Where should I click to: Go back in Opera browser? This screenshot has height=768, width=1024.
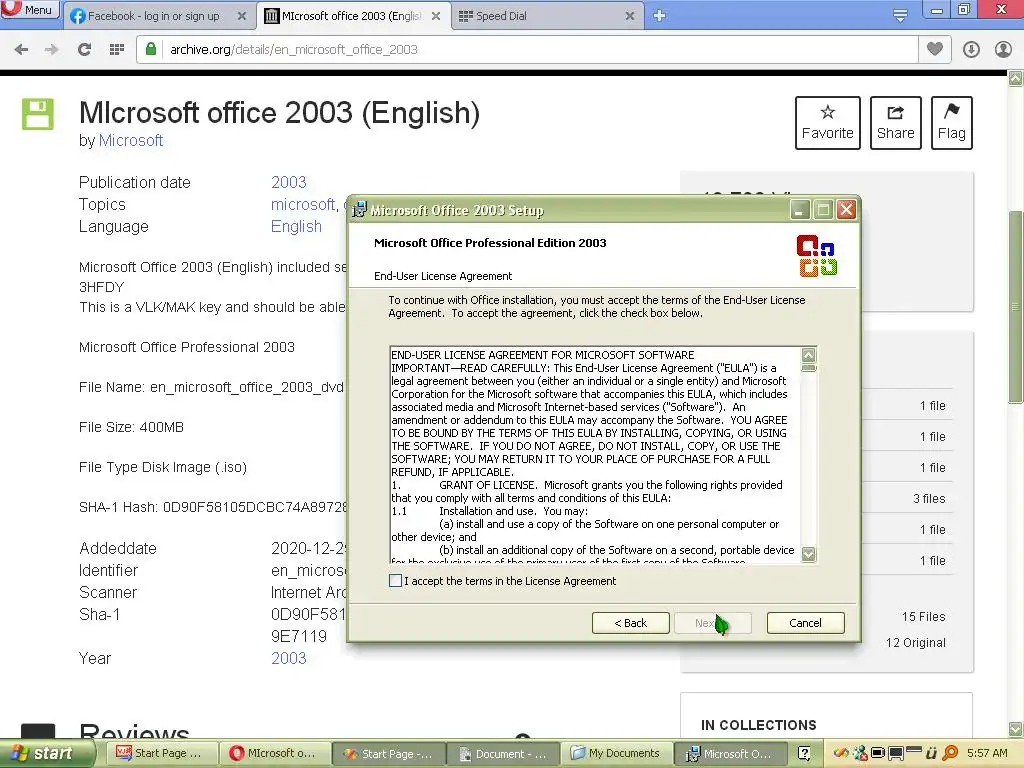coord(21,50)
